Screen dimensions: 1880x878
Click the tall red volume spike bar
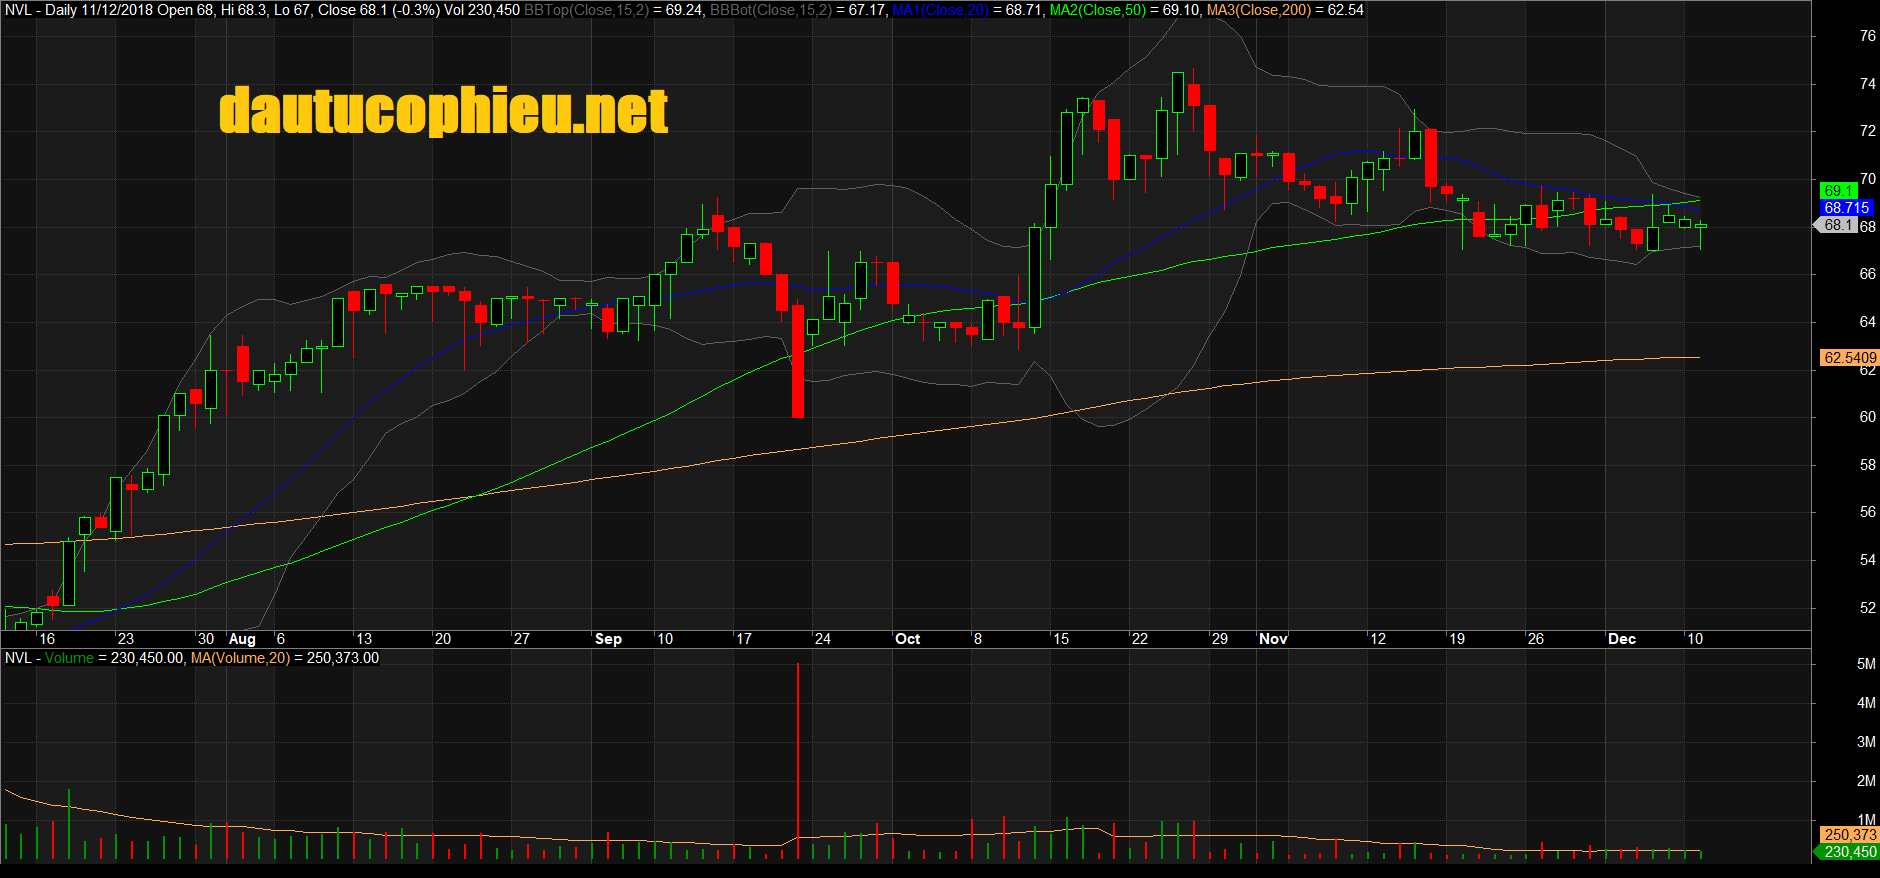coord(798,760)
